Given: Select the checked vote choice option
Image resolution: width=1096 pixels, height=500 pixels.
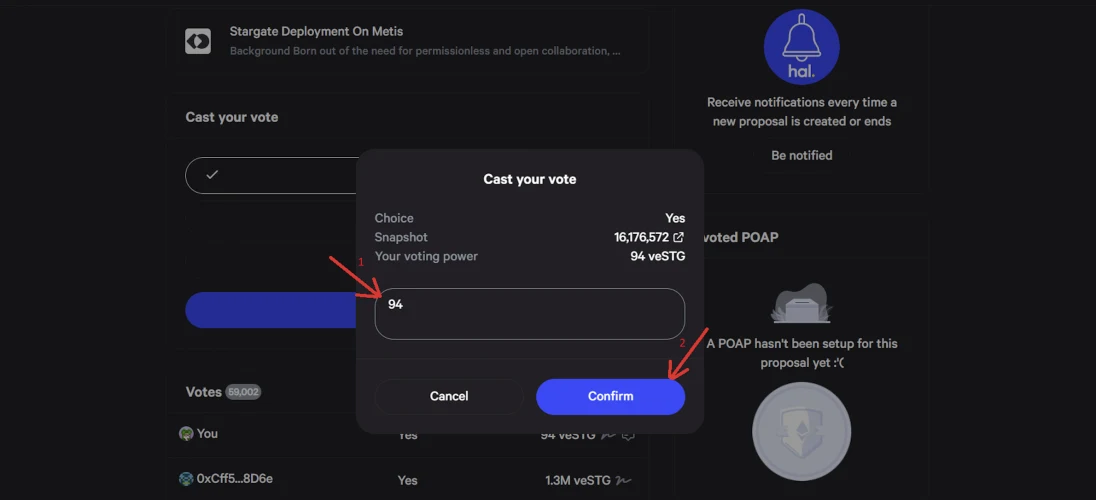Looking at the screenshot, I should (x=272, y=175).
